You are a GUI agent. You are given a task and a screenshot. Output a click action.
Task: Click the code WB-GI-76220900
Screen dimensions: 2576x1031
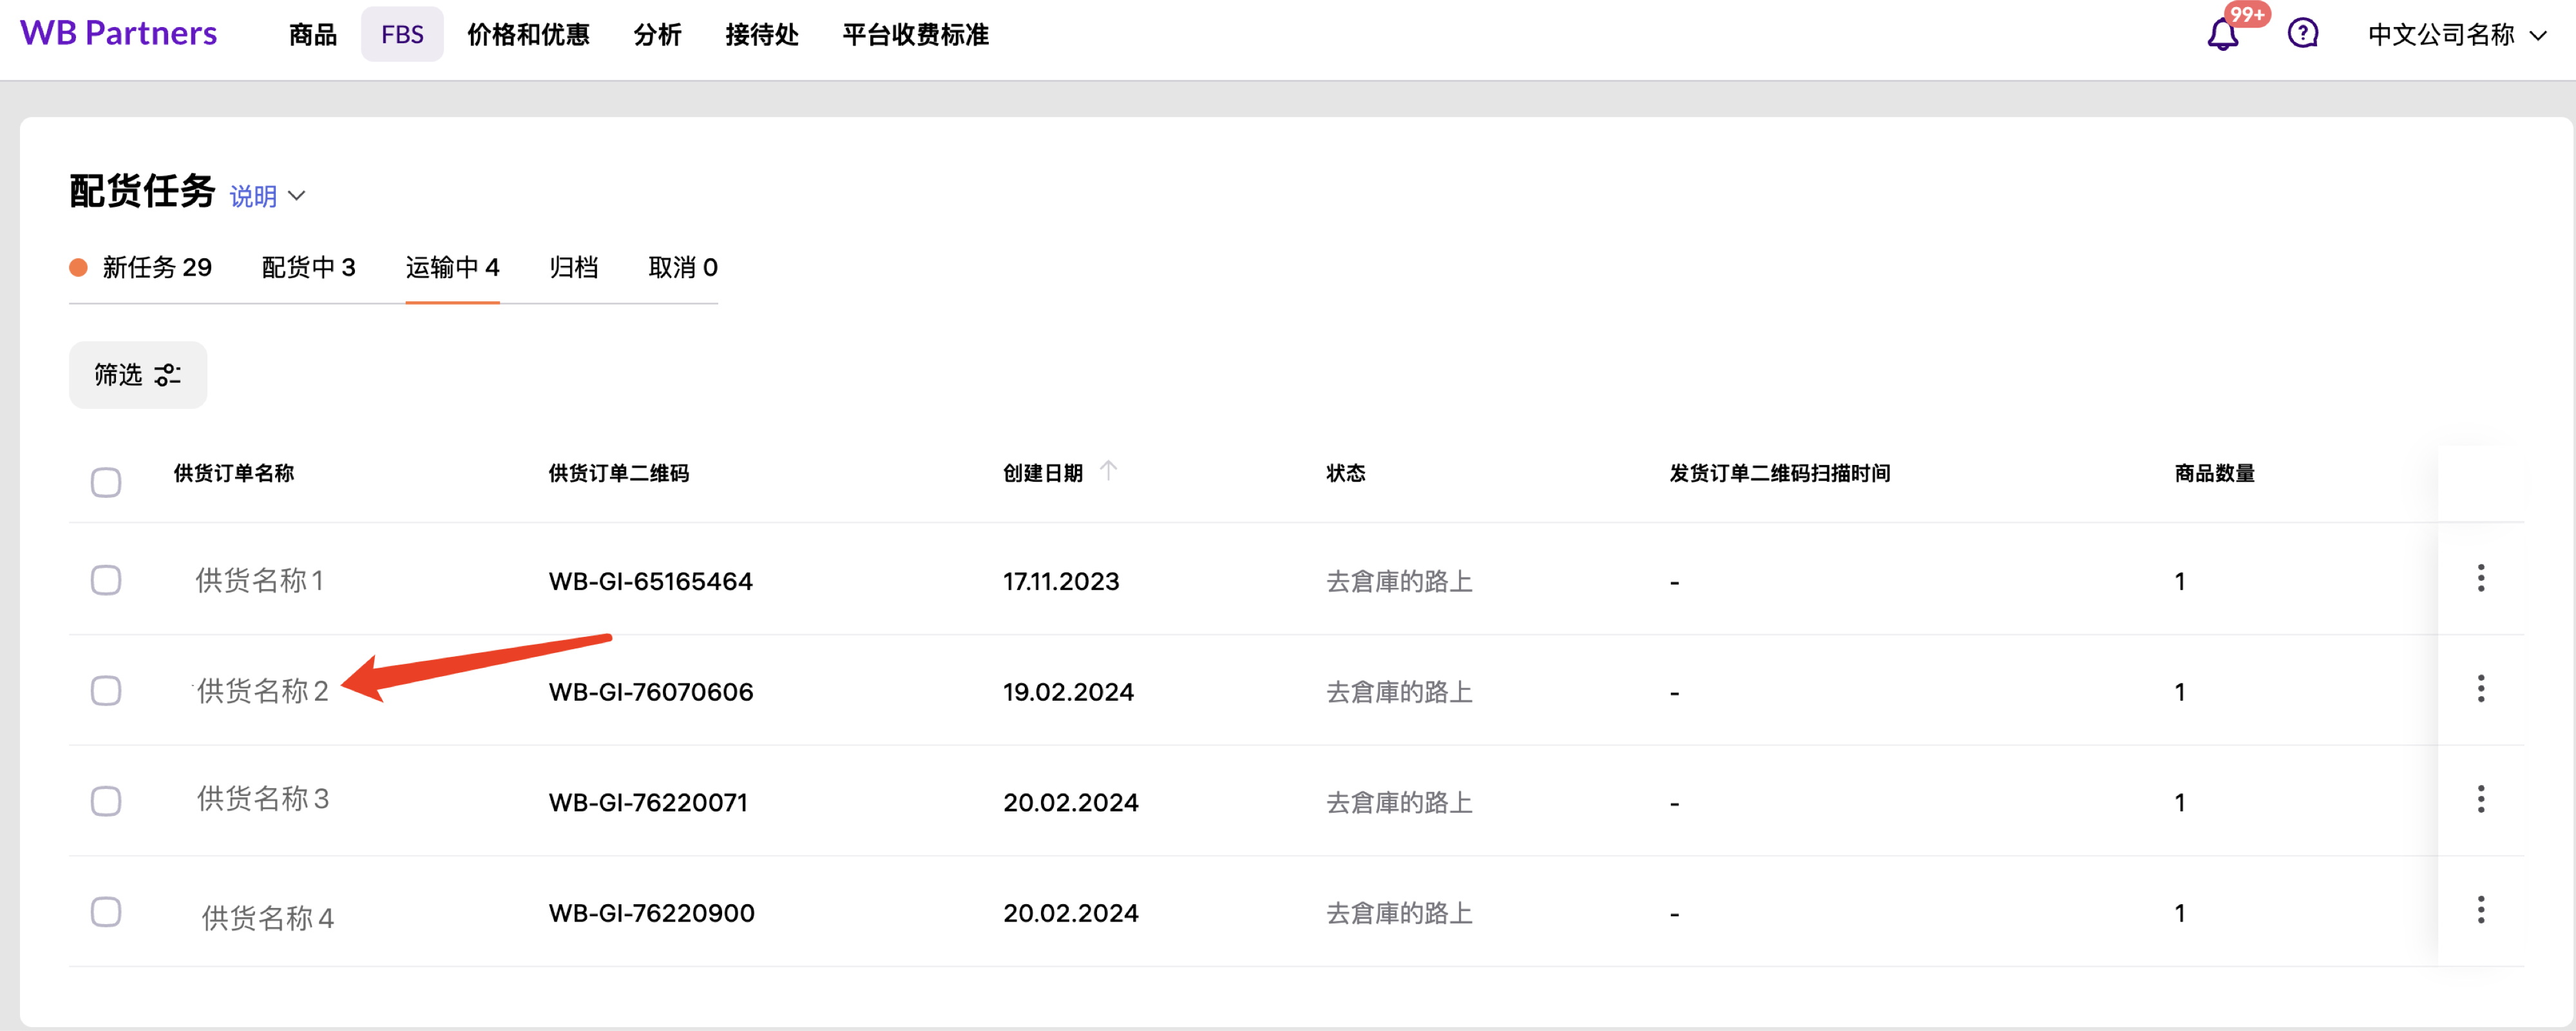tap(652, 913)
